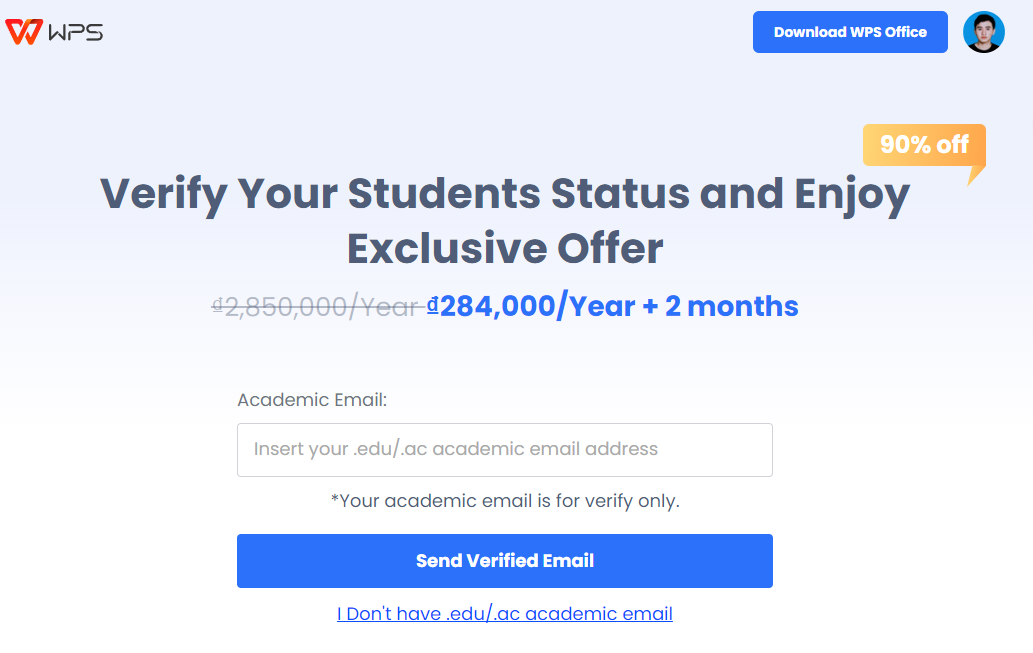This screenshot has width=1033, height=653.
Task: Click the struck-through đ symbol before 2,850,000
Action: click(x=218, y=305)
